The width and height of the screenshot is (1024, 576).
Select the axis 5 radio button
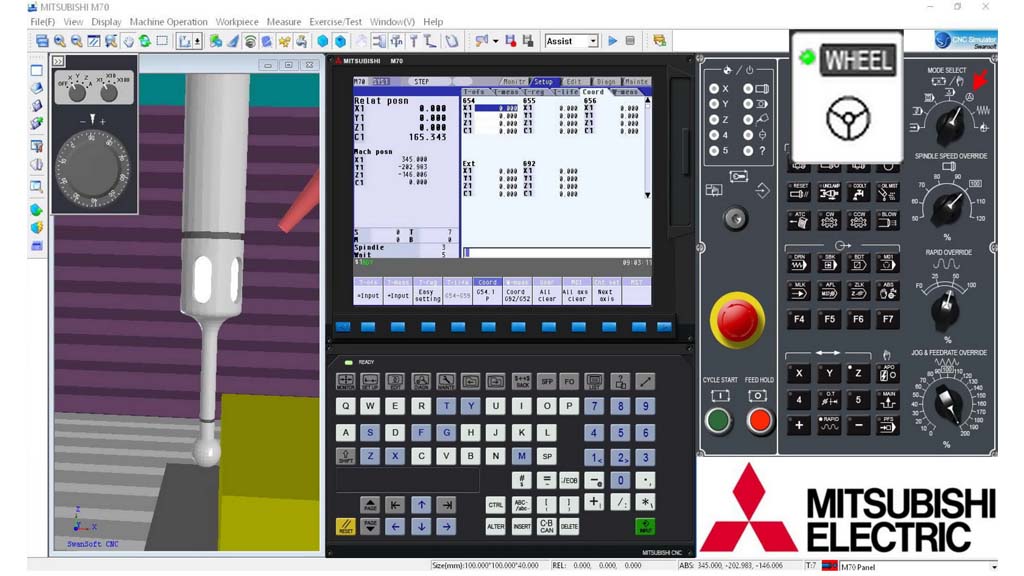714,151
